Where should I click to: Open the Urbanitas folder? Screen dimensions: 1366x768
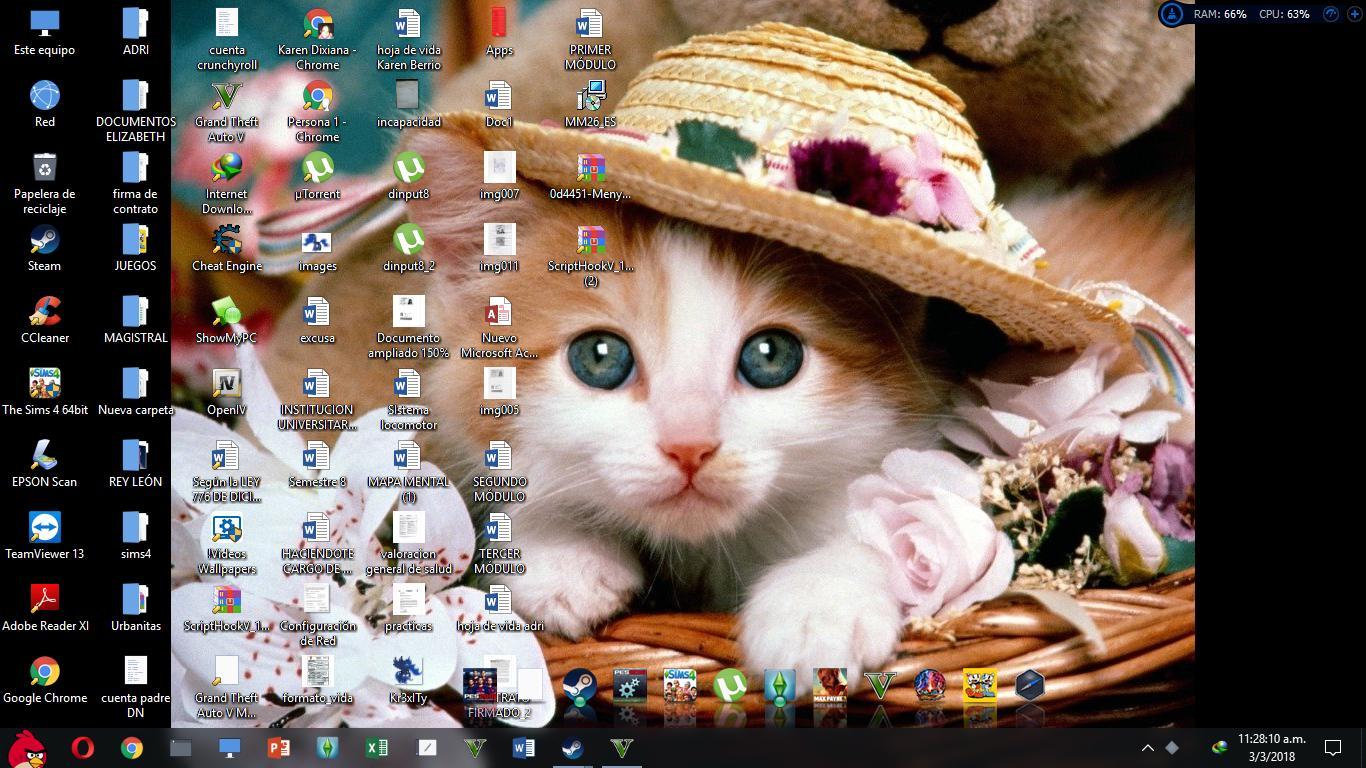(136, 607)
